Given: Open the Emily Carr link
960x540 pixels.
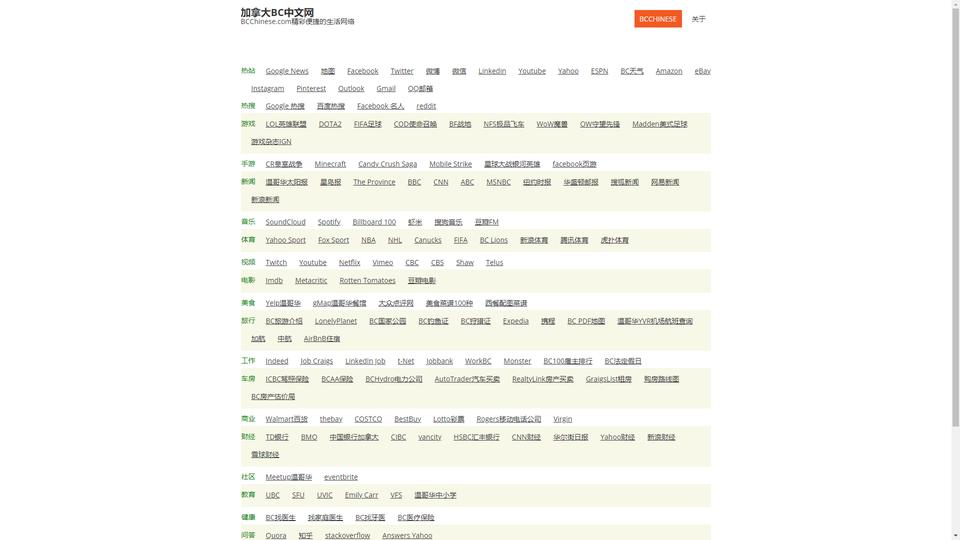Looking at the screenshot, I should click(x=361, y=495).
